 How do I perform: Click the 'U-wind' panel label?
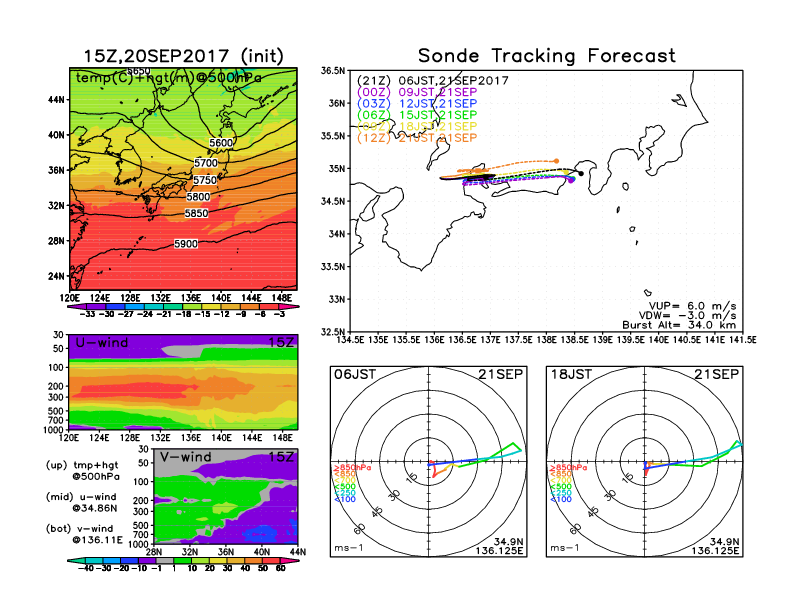pyautogui.click(x=102, y=342)
